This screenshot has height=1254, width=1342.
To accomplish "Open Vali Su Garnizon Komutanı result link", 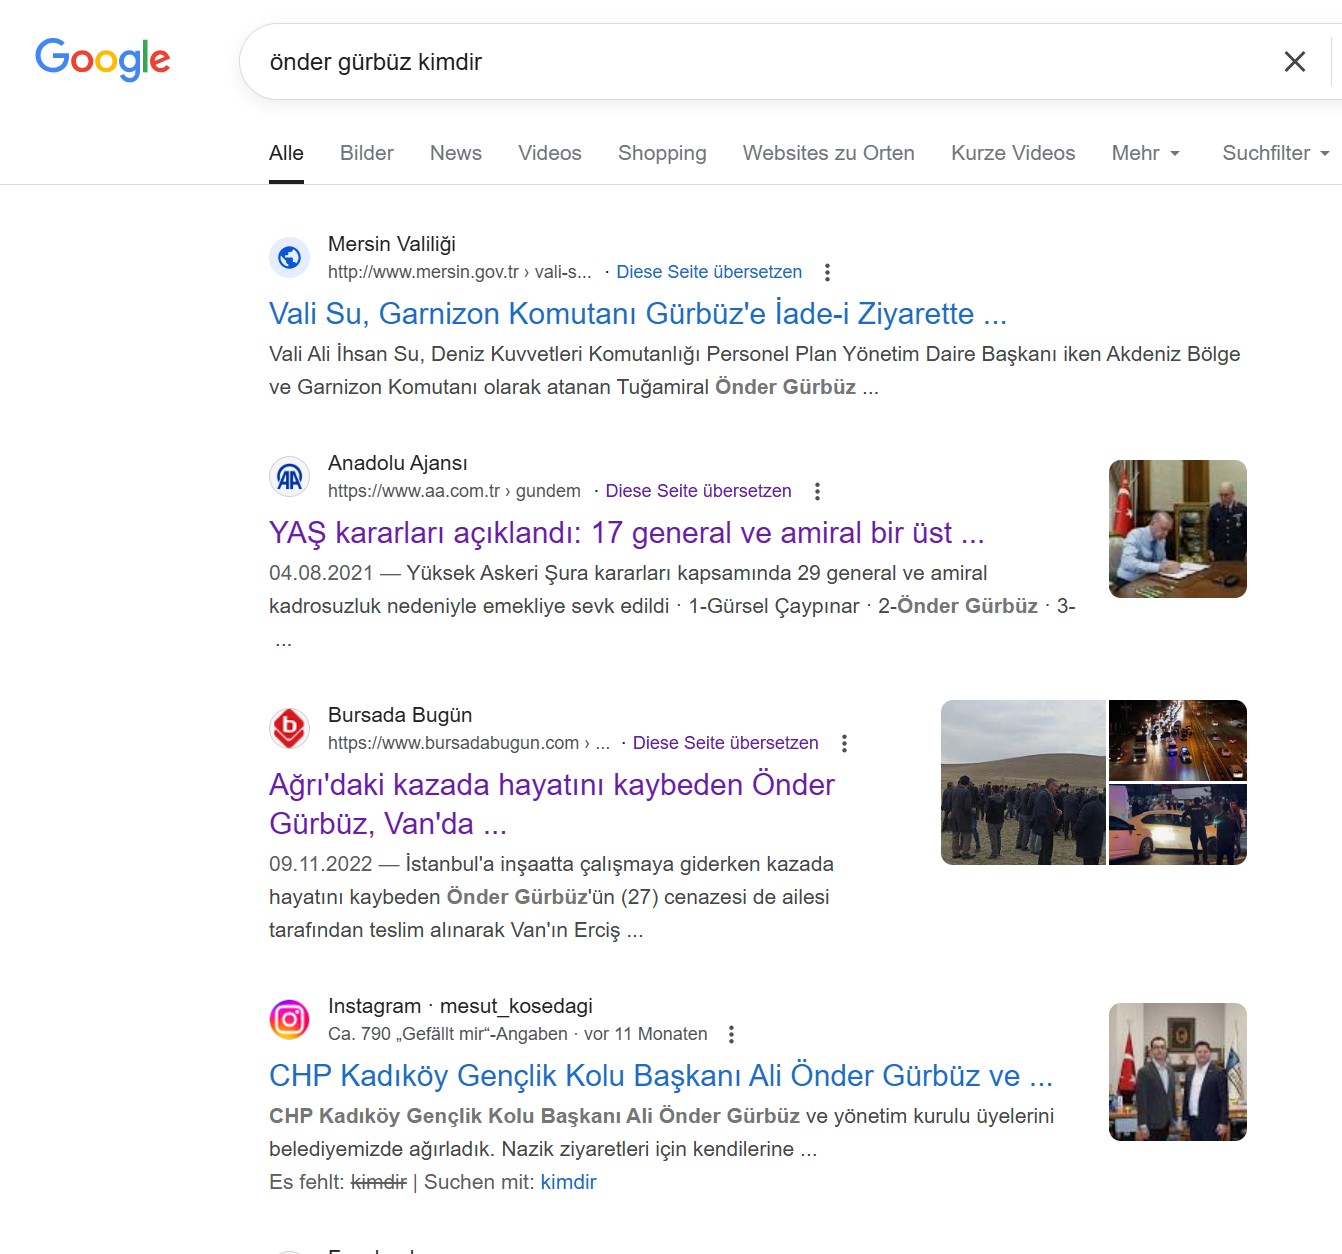I will [637, 314].
